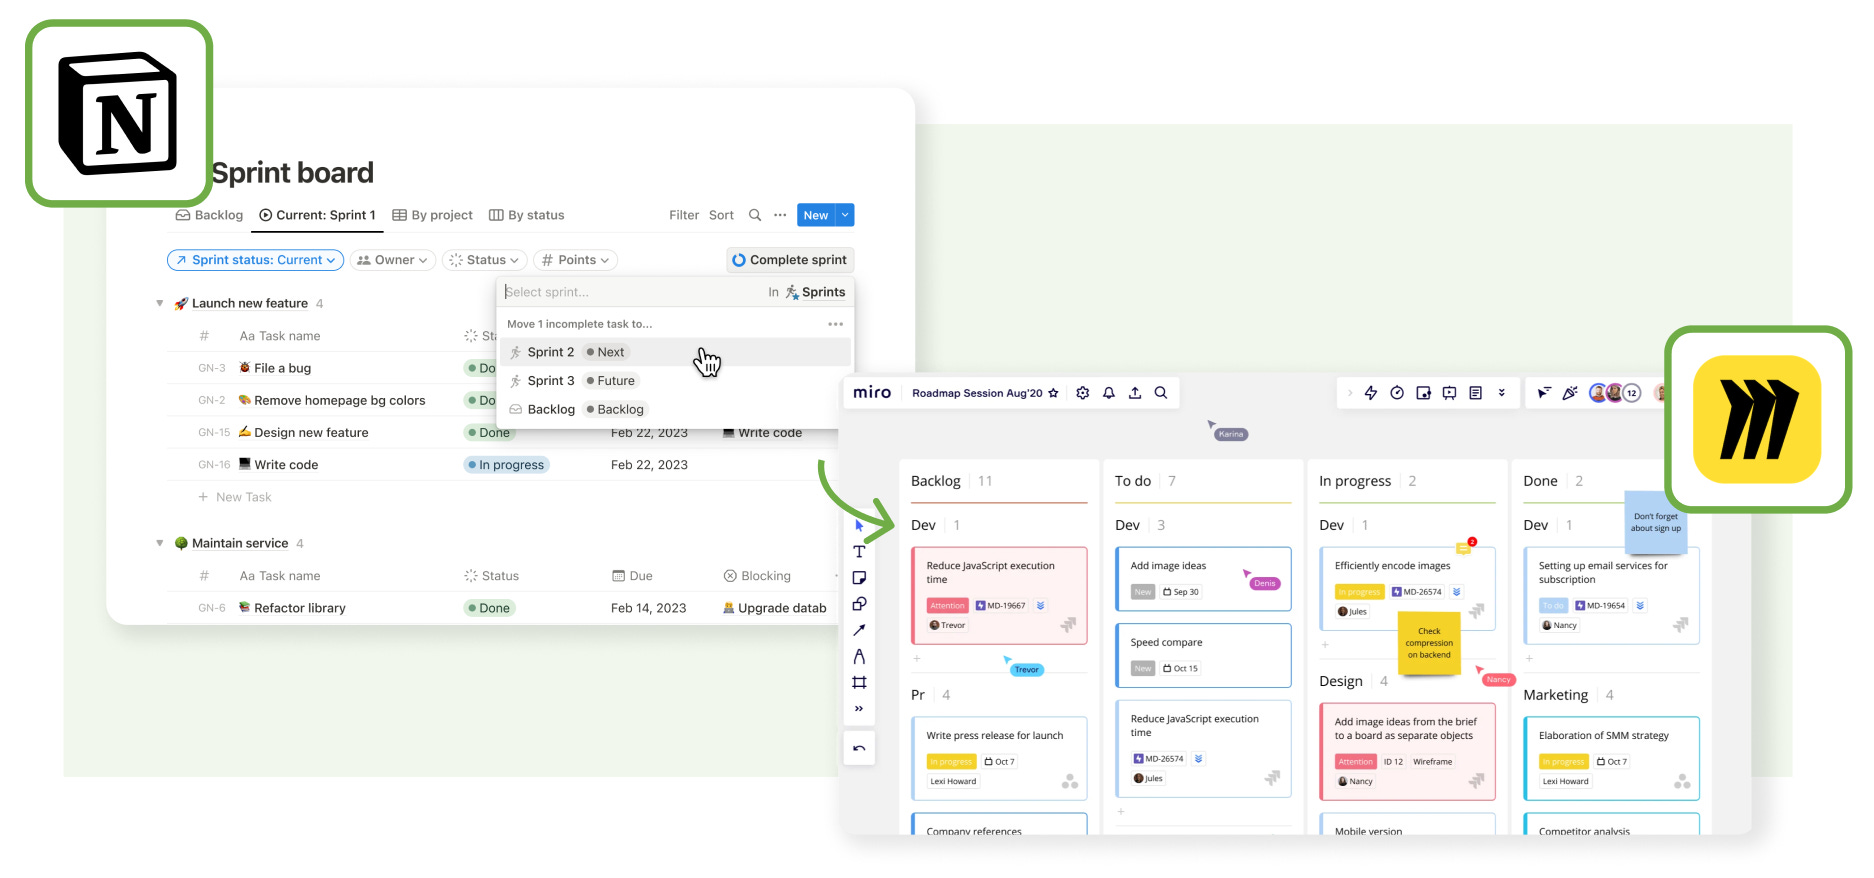Click the Notion search magnifier icon

pyautogui.click(x=755, y=215)
